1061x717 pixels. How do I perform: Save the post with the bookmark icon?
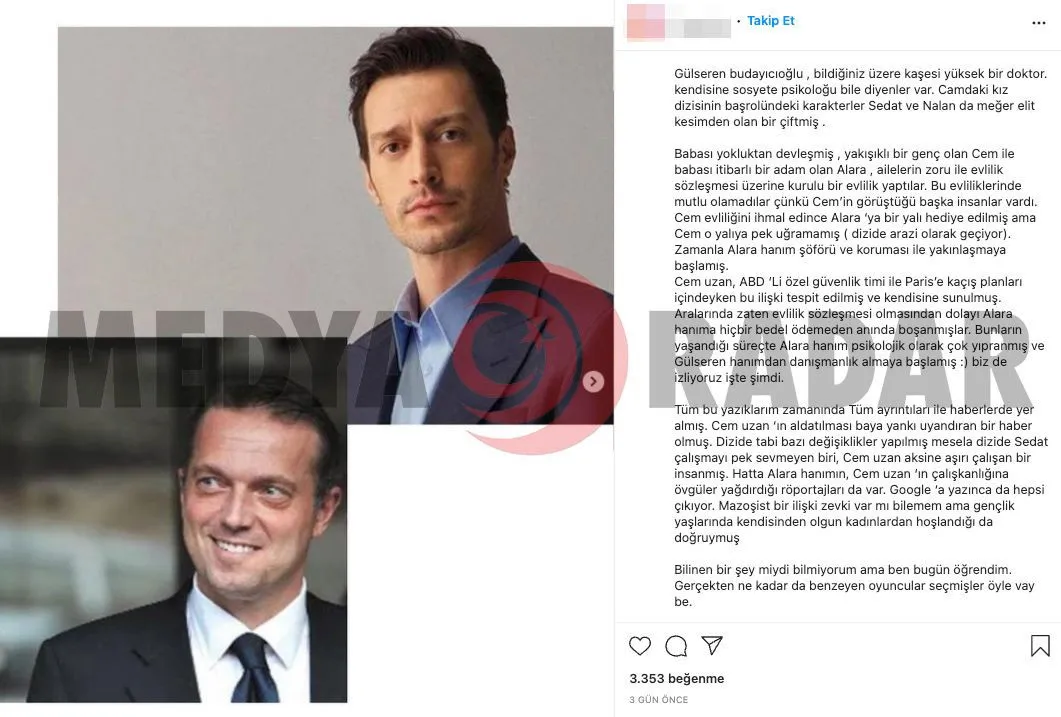(1040, 646)
